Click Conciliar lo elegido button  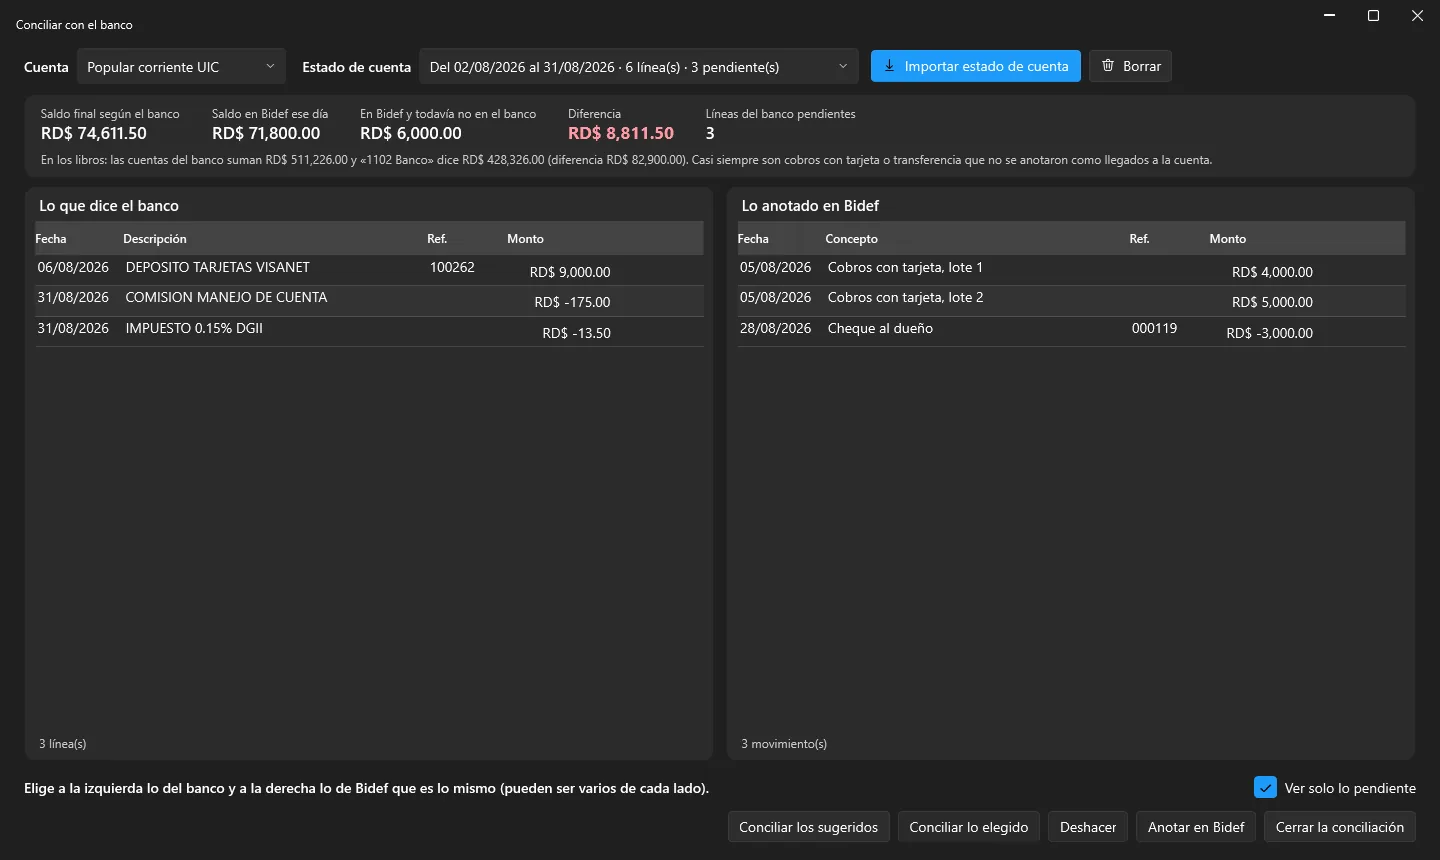click(969, 827)
